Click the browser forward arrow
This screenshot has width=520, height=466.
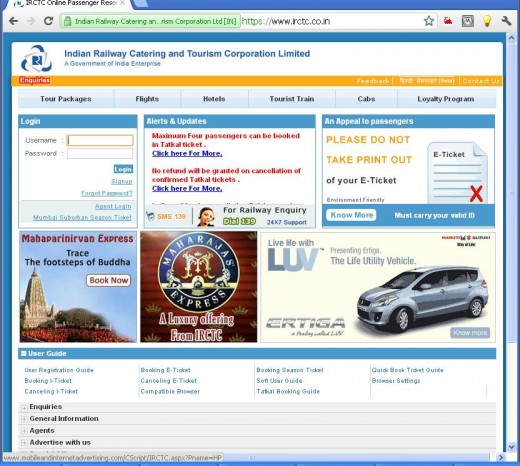coord(31,21)
